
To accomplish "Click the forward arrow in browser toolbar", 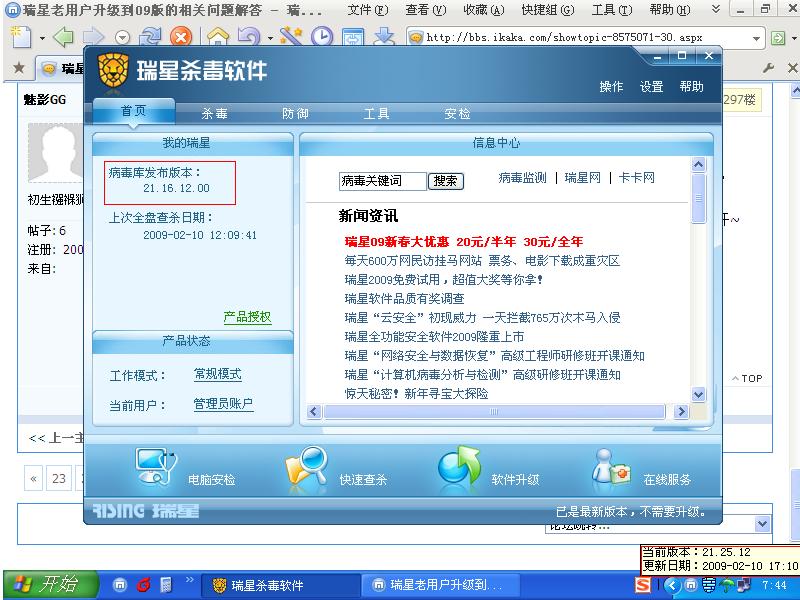I will (x=93, y=37).
